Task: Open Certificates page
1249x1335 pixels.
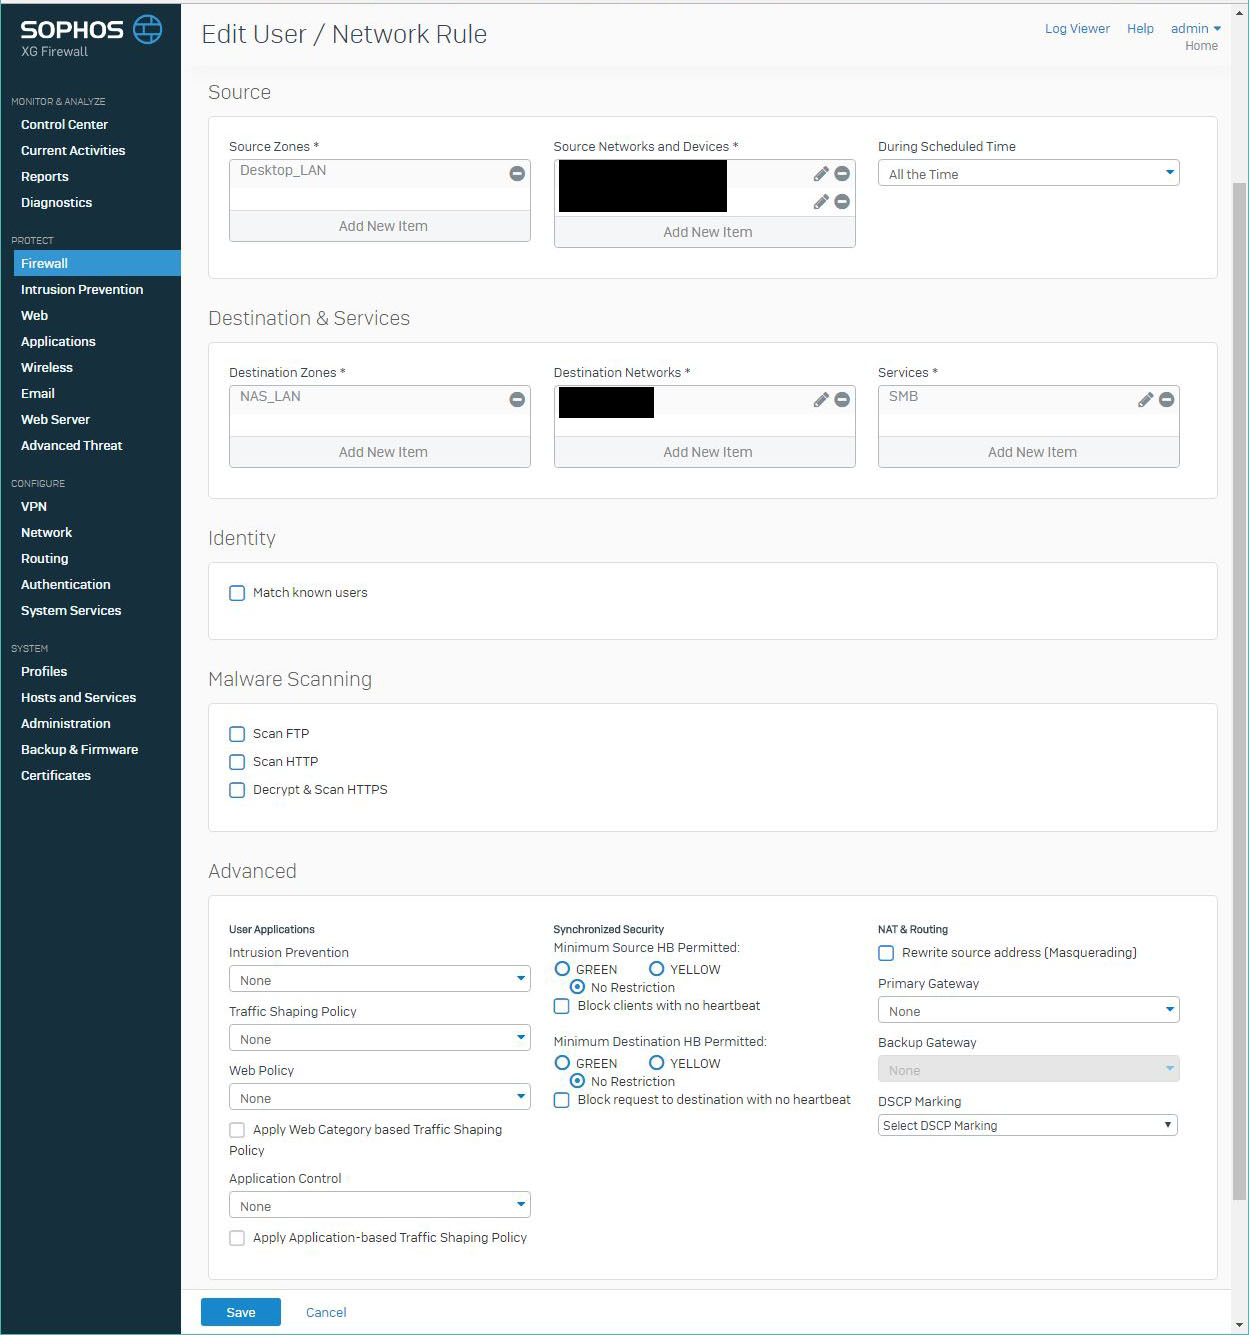Action: coord(56,776)
